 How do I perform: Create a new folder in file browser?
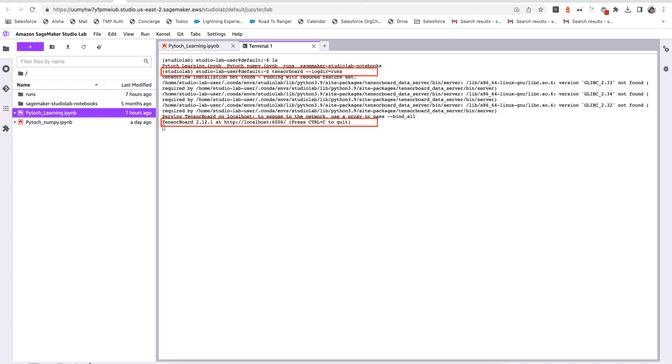pos(52,47)
